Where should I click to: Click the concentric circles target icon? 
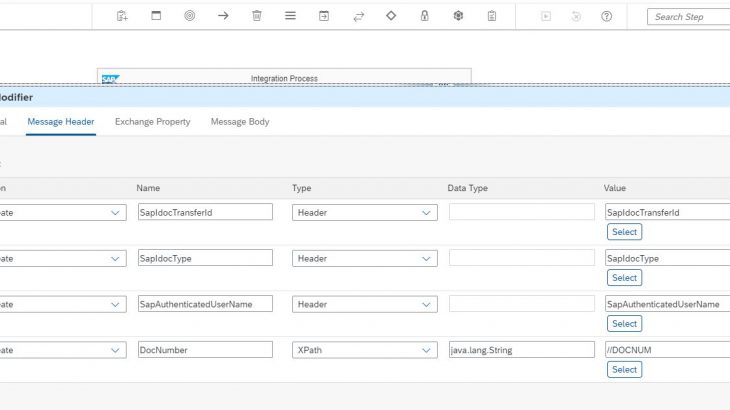point(189,16)
